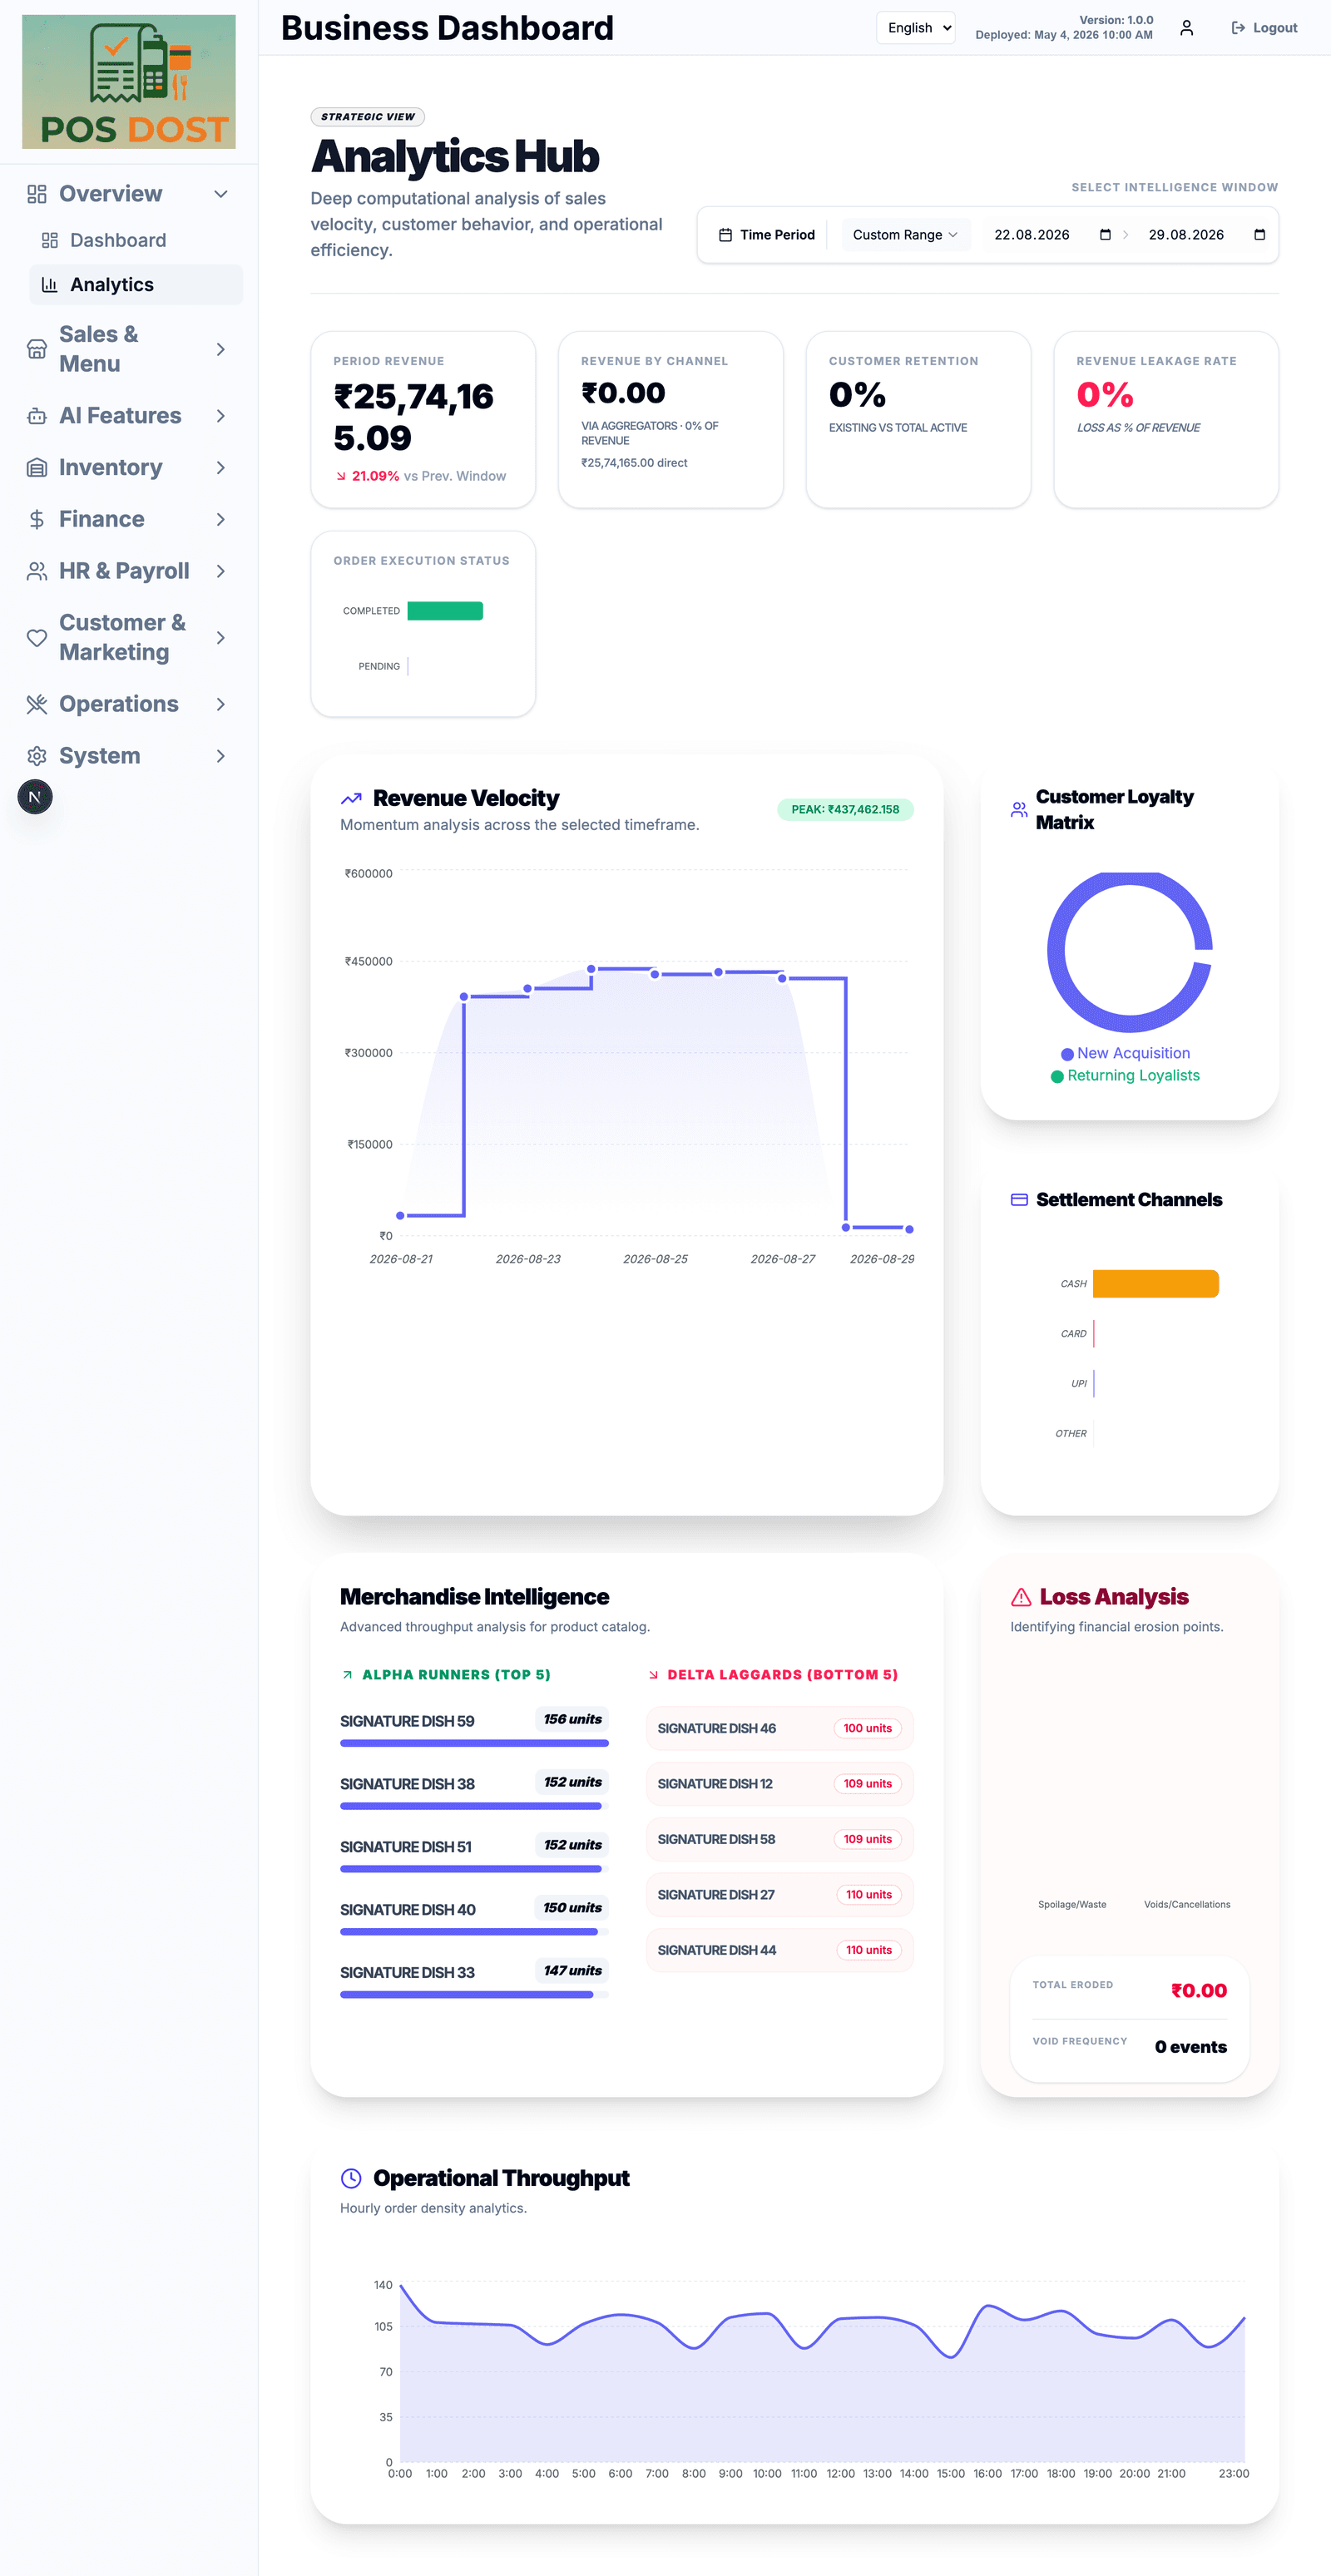1331x2576 pixels.
Task: Click the Strategic View label badge
Action: tap(368, 117)
